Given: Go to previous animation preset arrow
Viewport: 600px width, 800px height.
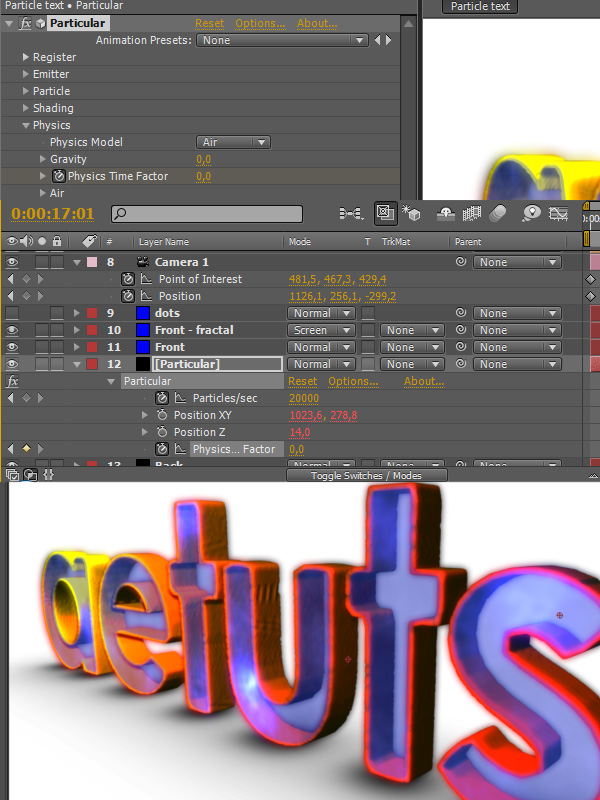Looking at the screenshot, I should click(x=378, y=40).
